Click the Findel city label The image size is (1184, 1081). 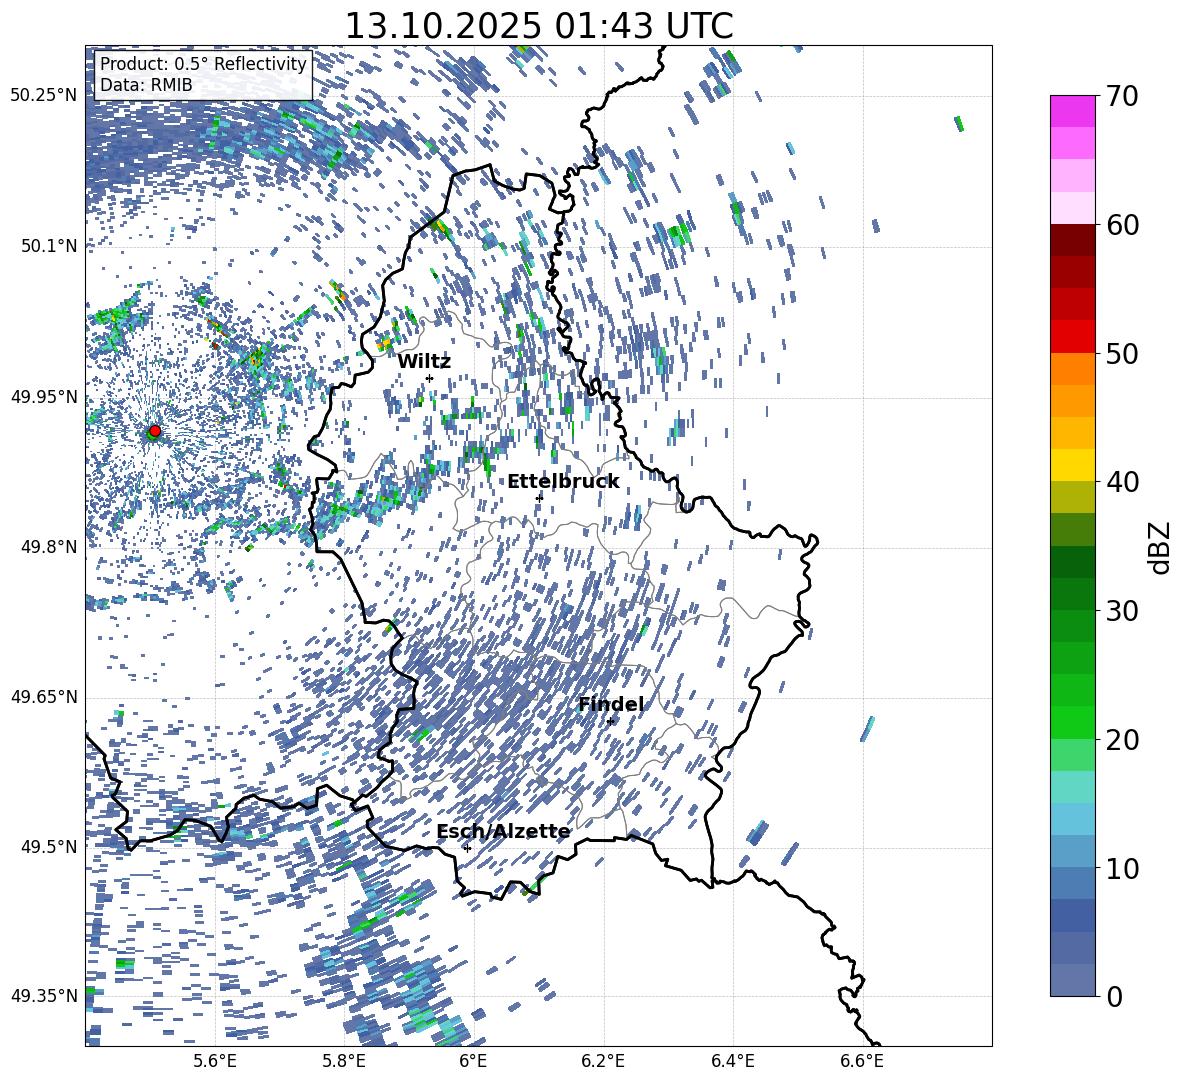[611, 704]
